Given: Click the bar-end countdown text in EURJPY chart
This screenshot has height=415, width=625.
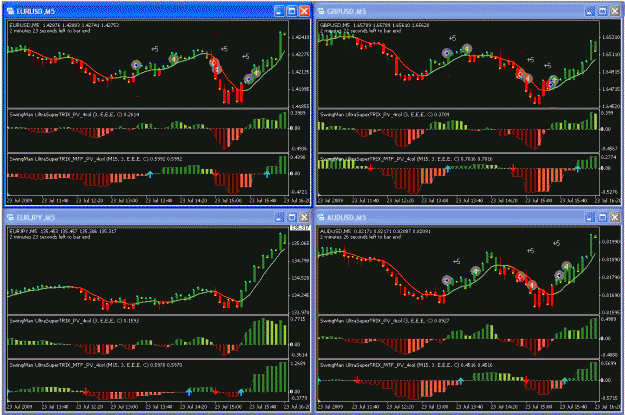Looking at the screenshot, I should point(50,237).
